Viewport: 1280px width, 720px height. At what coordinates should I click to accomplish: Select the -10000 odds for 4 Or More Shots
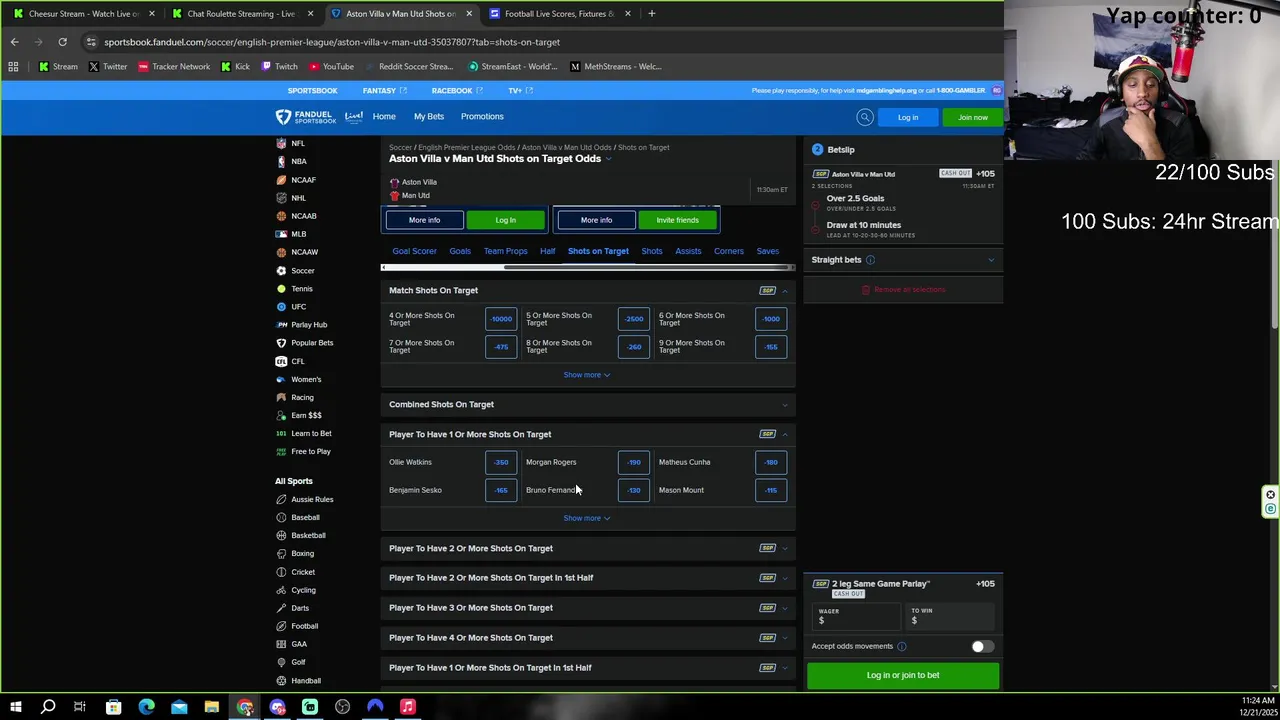click(501, 319)
